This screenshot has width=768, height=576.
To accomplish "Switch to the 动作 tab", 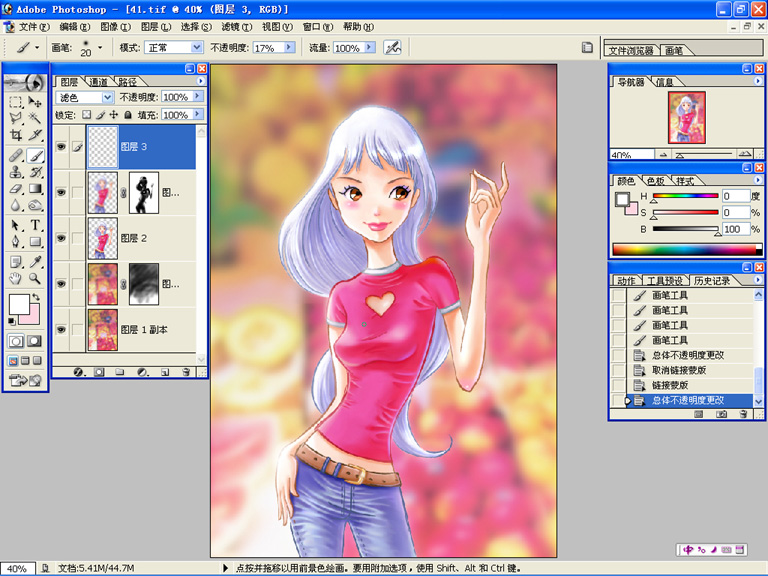I will [x=626, y=281].
